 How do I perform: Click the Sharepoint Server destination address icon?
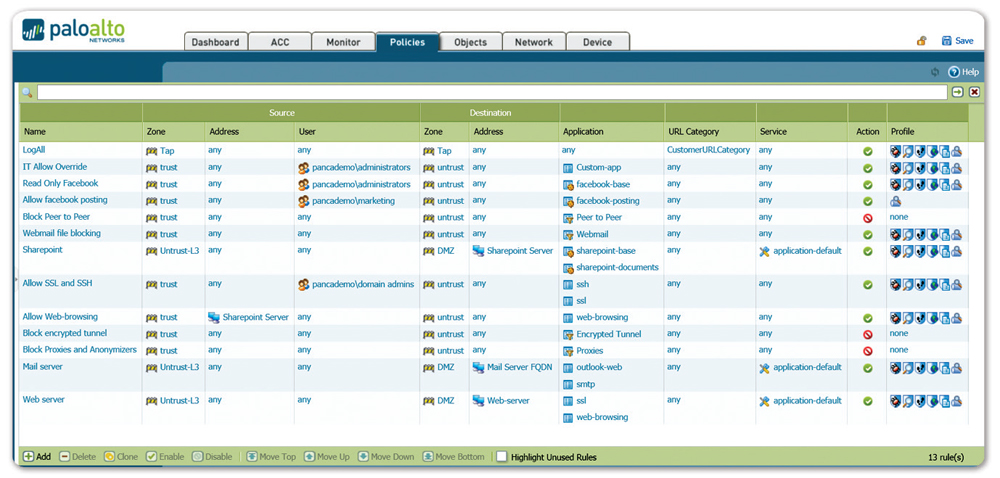click(478, 251)
